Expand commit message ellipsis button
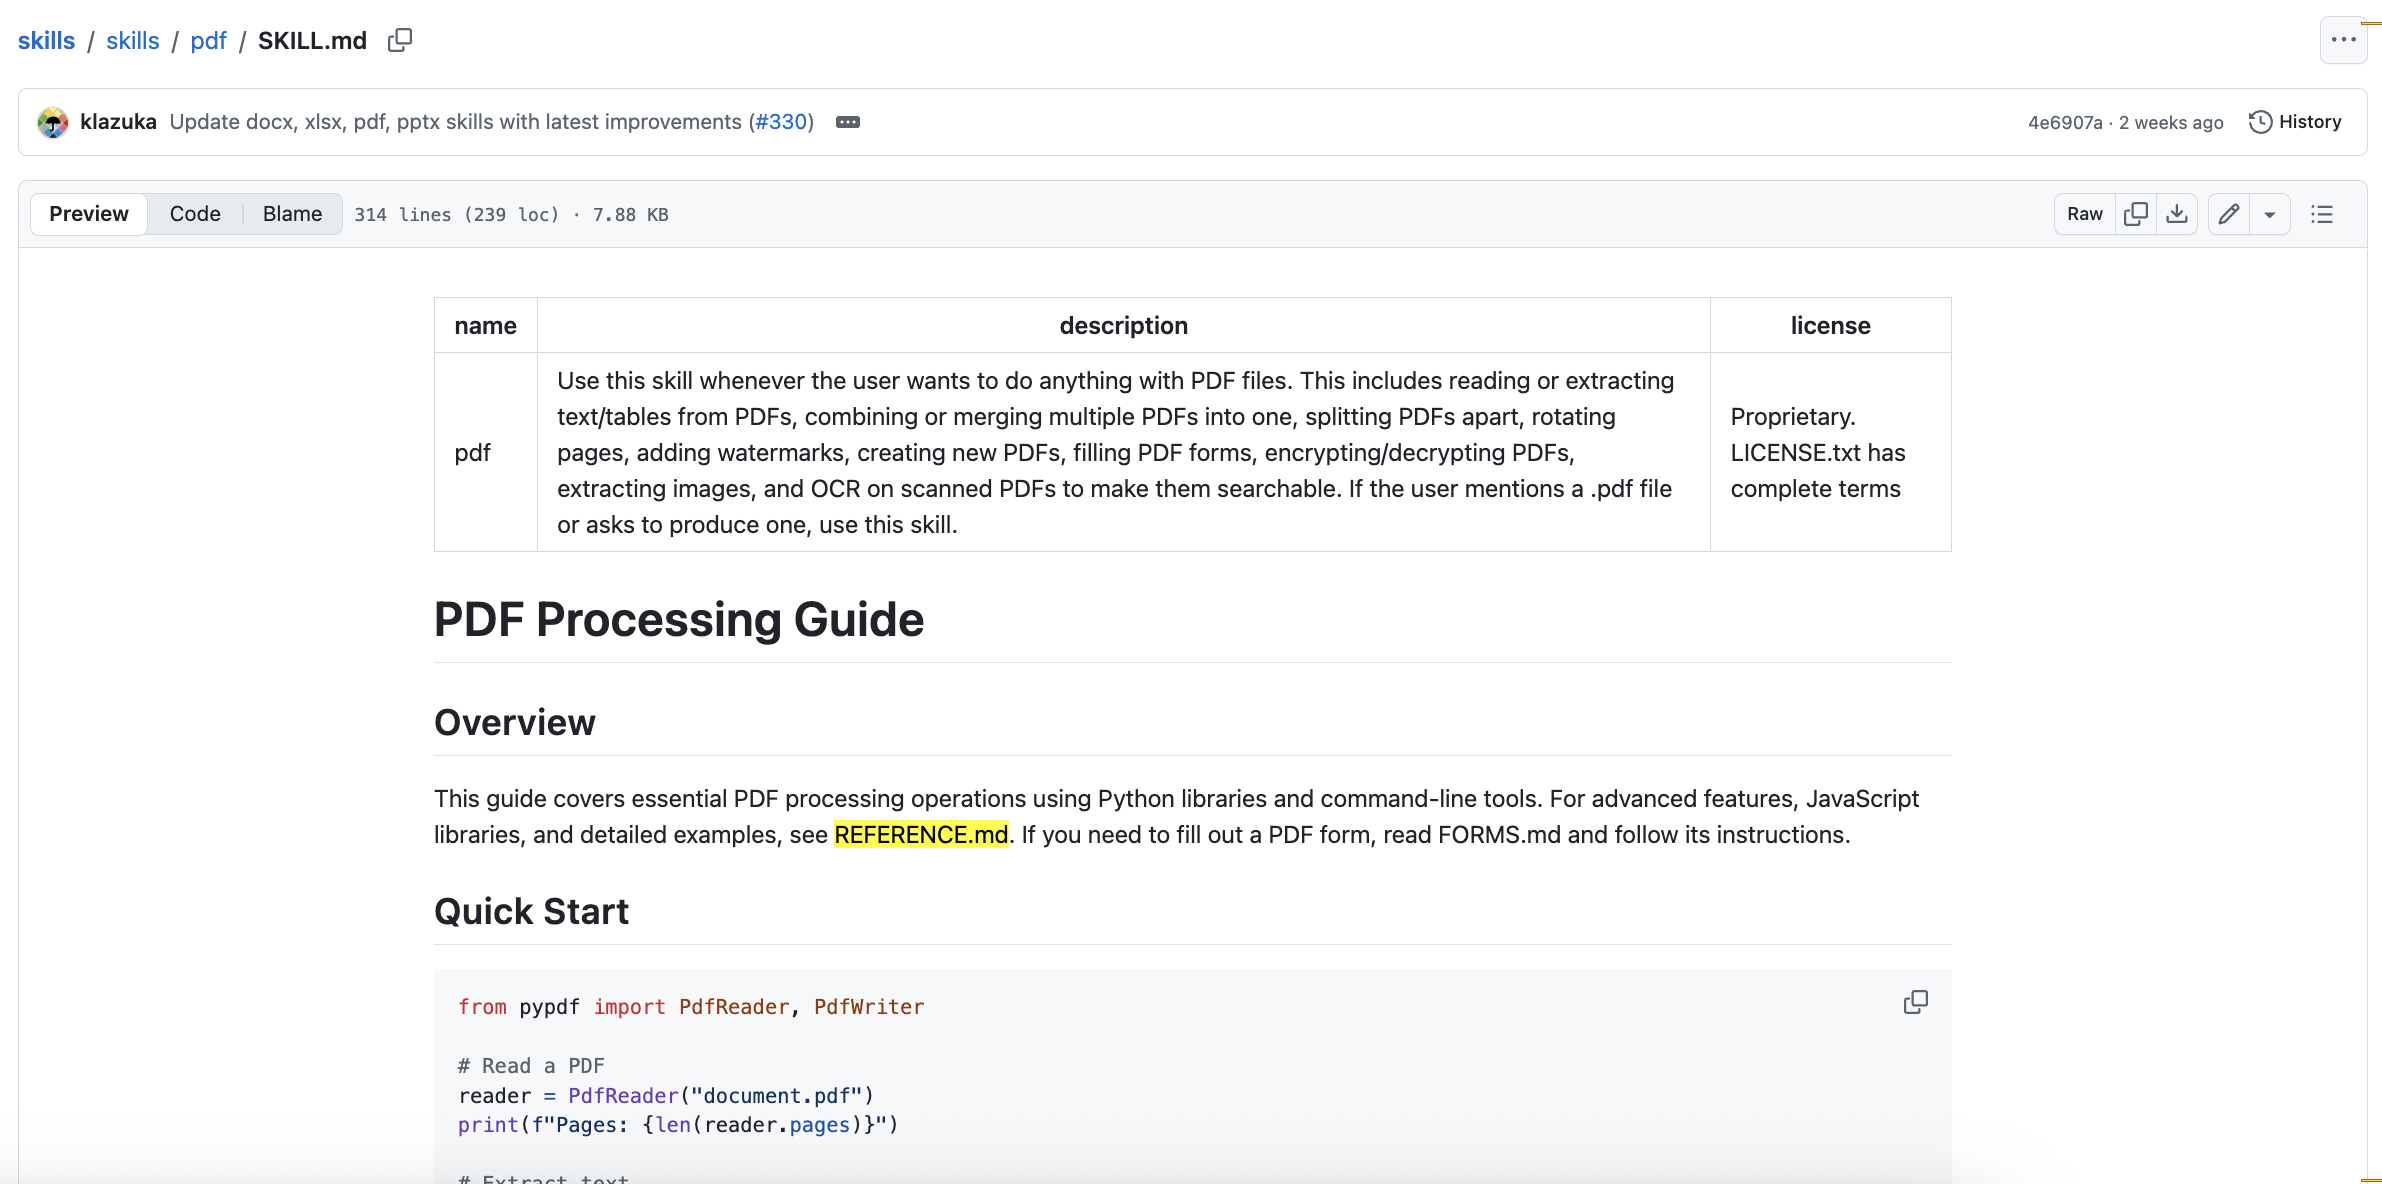This screenshot has height=1184, width=2382. [847, 122]
